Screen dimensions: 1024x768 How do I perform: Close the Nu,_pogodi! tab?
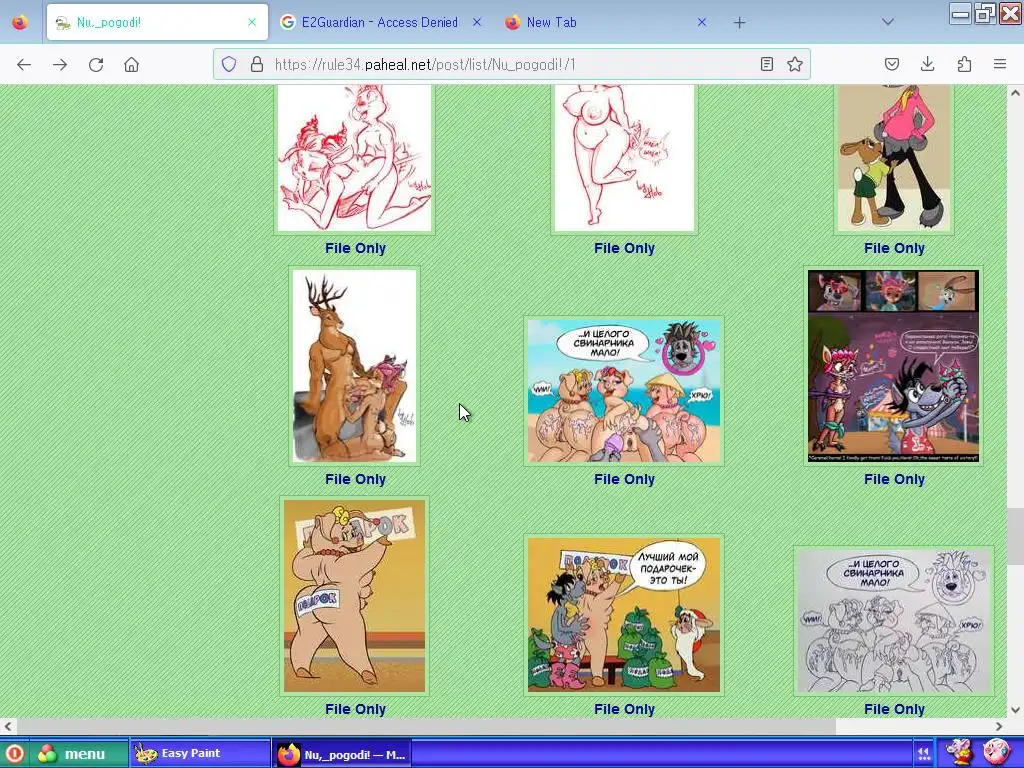pyautogui.click(x=252, y=22)
